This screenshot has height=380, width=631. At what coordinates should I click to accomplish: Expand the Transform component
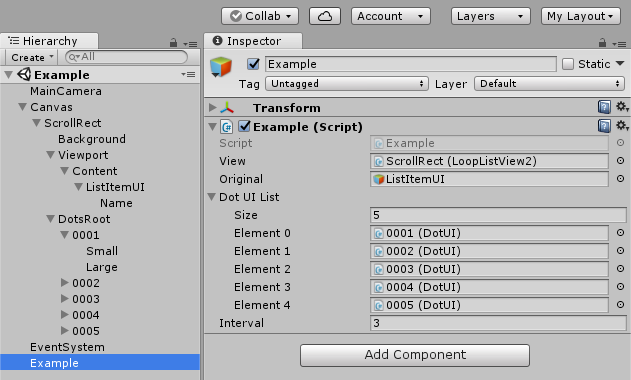[212, 107]
